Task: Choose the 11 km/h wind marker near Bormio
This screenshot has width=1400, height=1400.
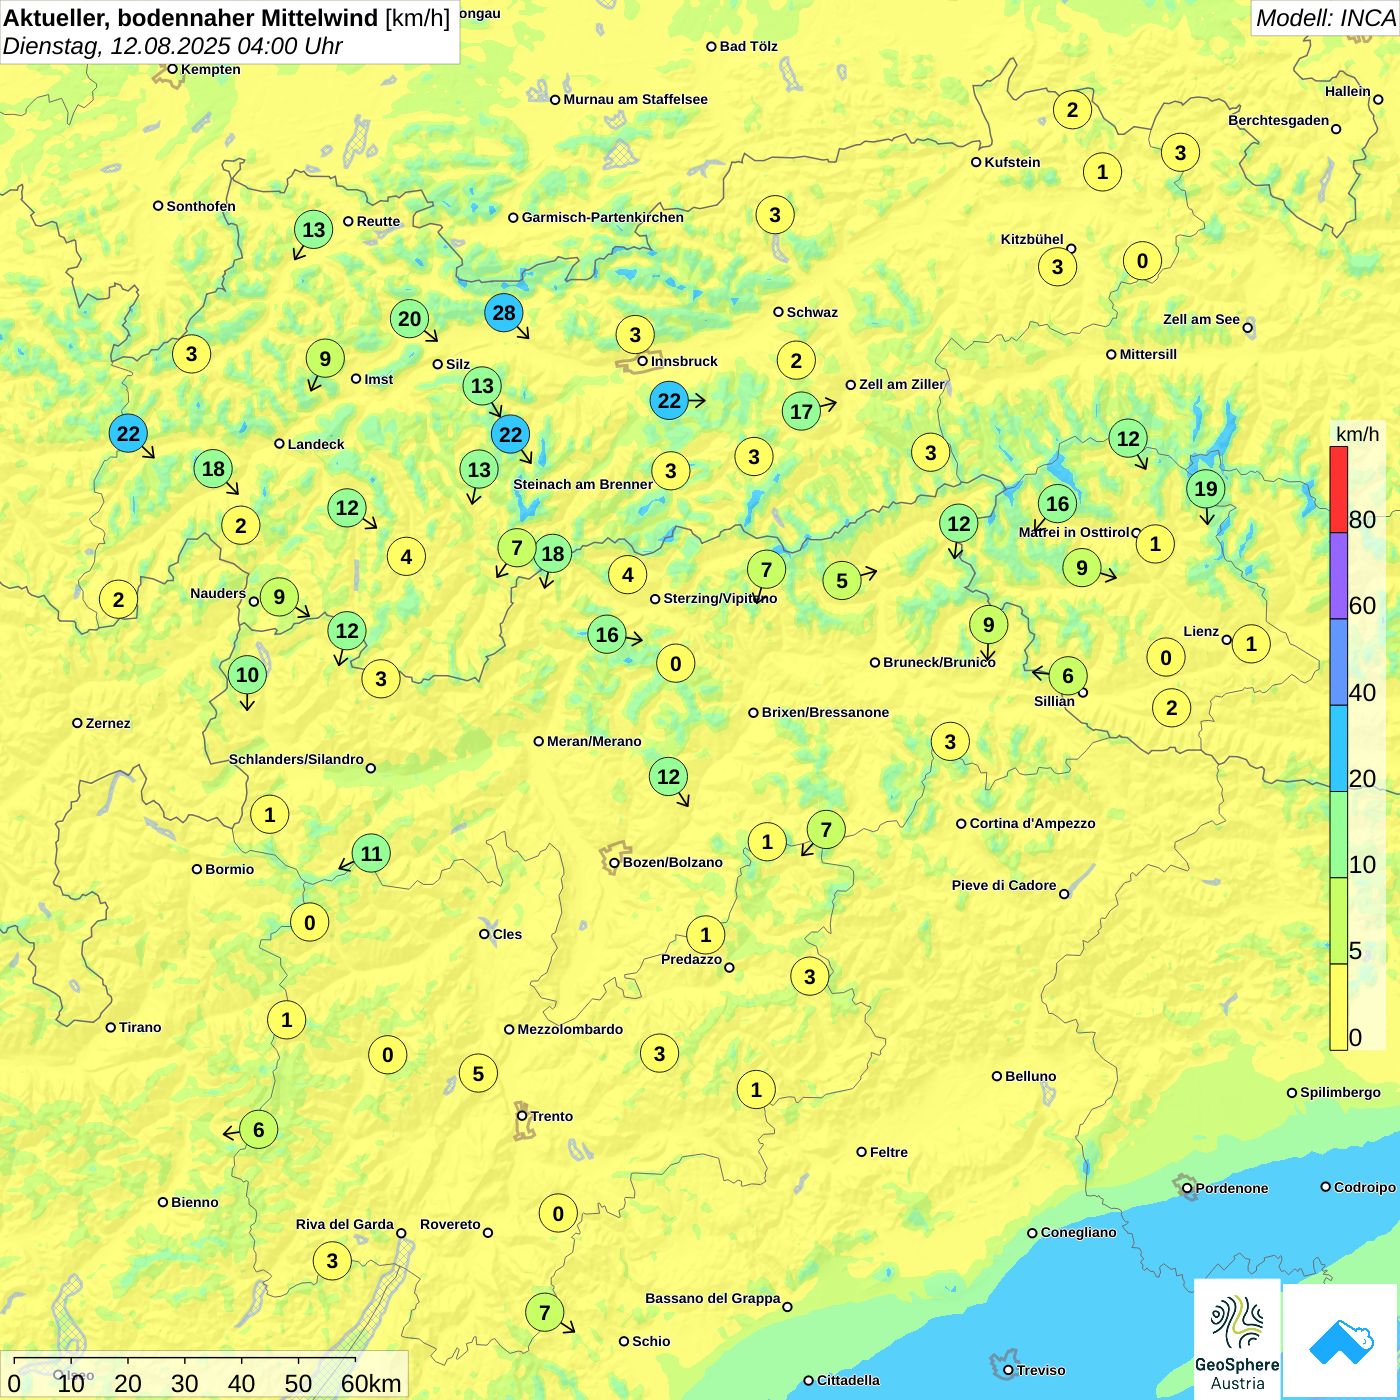Action: pos(371,853)
